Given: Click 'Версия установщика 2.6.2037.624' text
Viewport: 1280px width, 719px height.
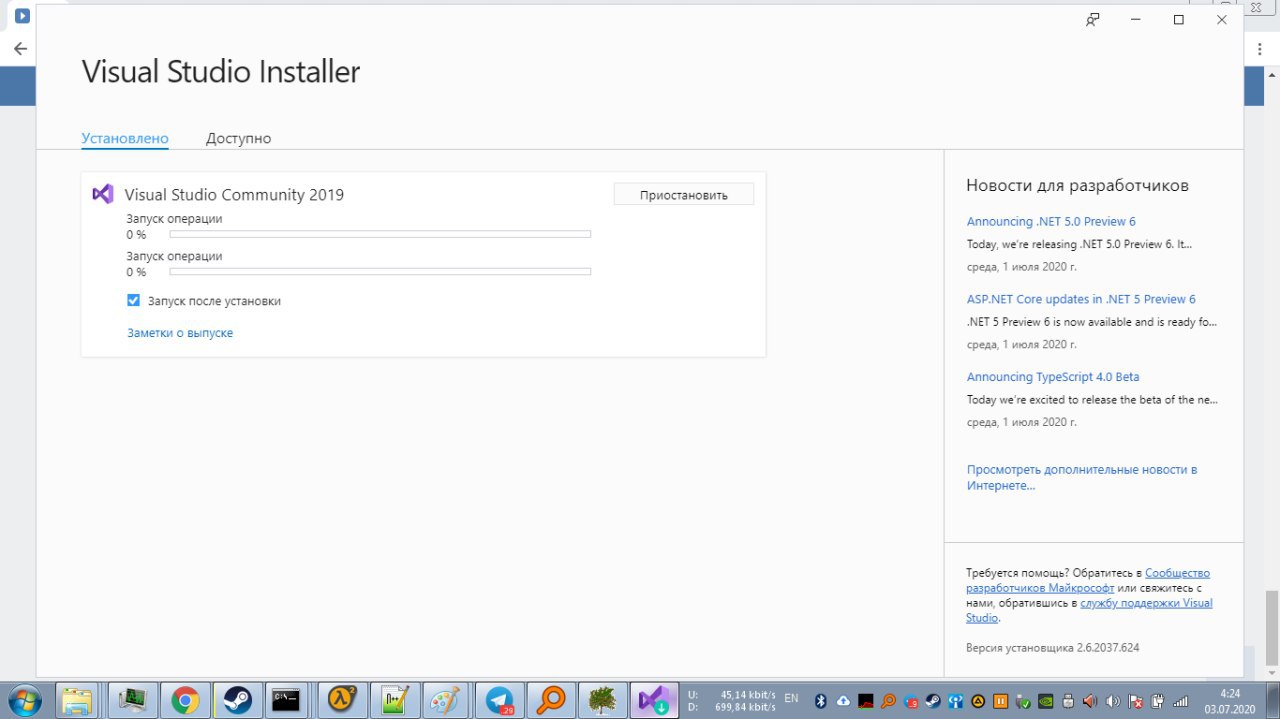Looking at the screenshot, I should 1052,647.
